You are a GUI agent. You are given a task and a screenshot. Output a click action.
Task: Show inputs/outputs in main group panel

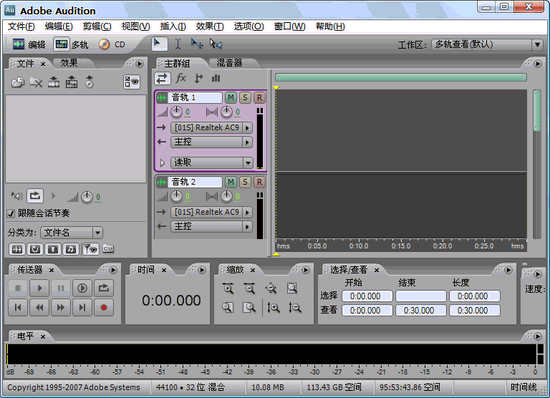(162, 79)
